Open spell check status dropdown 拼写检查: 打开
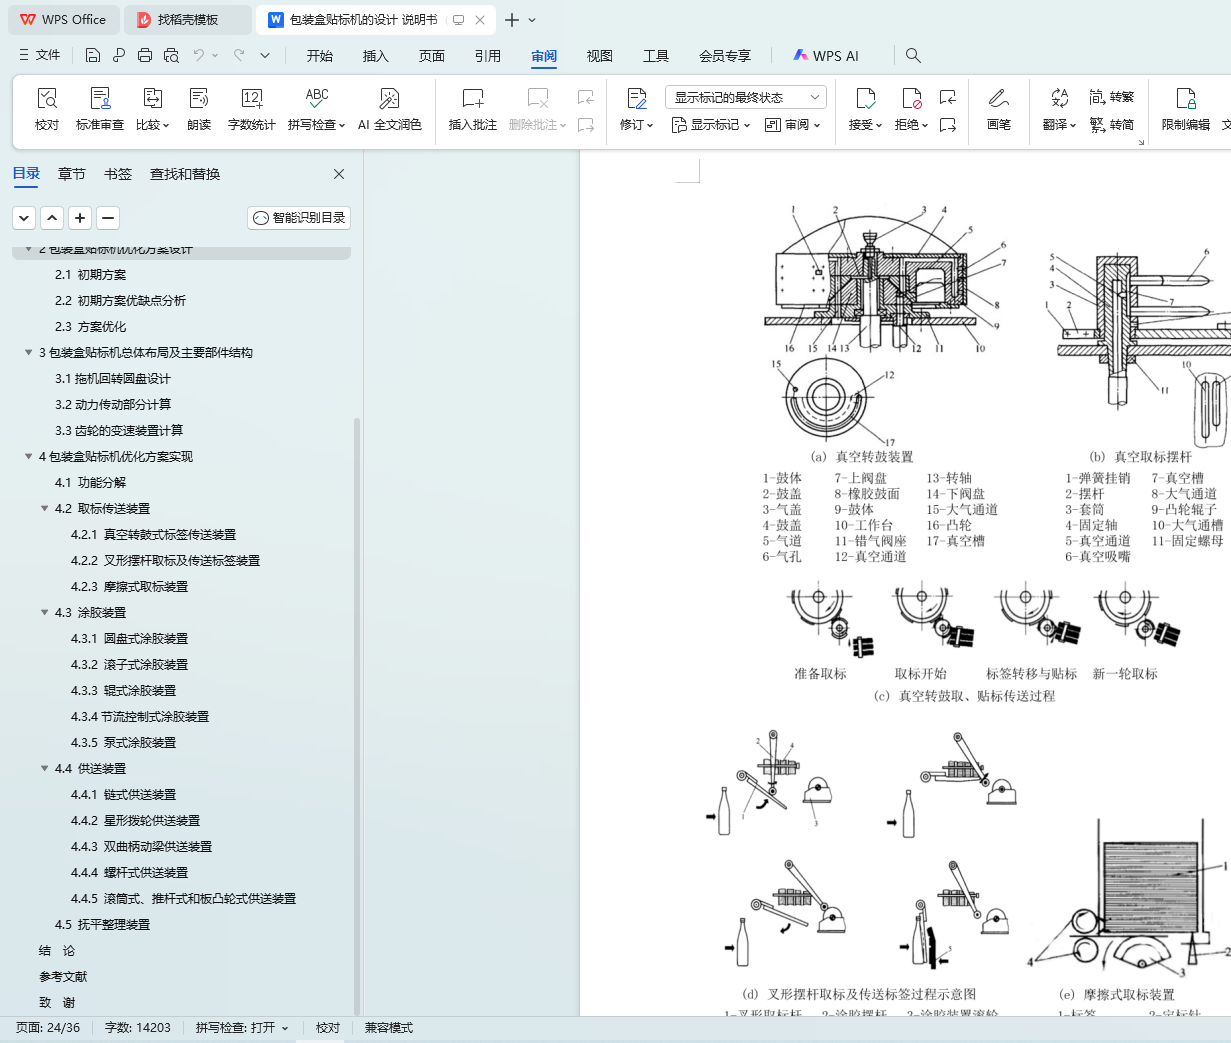The image size is (1231, 1043). 242,1028
